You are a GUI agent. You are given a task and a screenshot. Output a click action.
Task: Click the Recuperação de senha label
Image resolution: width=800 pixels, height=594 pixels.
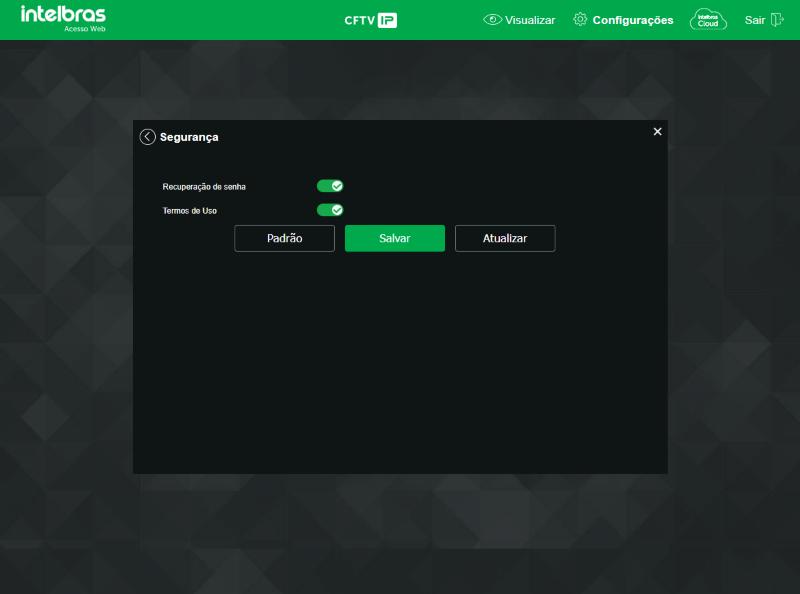click(204, 187)
